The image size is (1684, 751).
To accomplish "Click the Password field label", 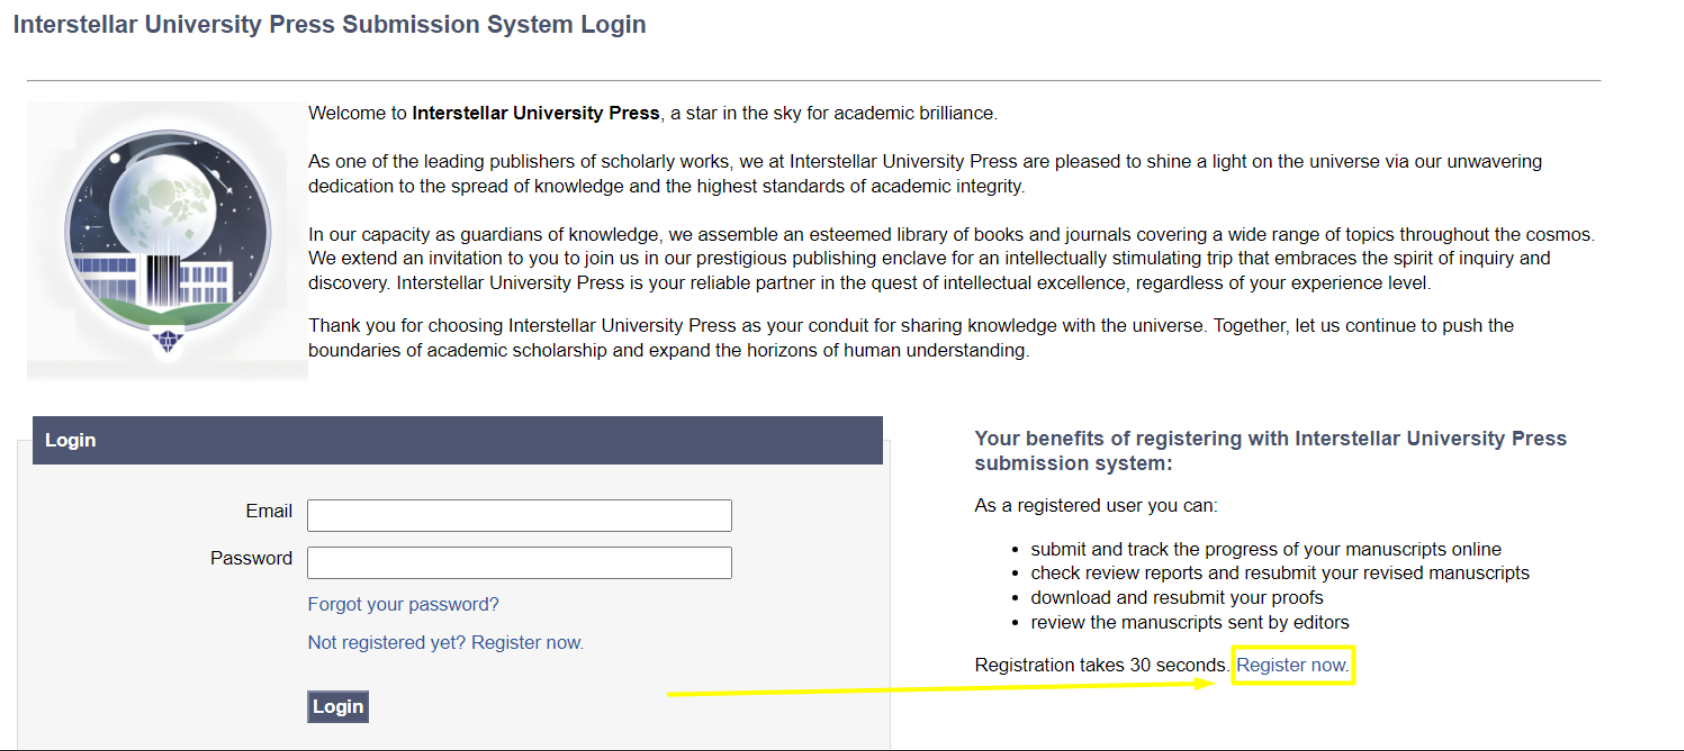I will pos(251,558).
